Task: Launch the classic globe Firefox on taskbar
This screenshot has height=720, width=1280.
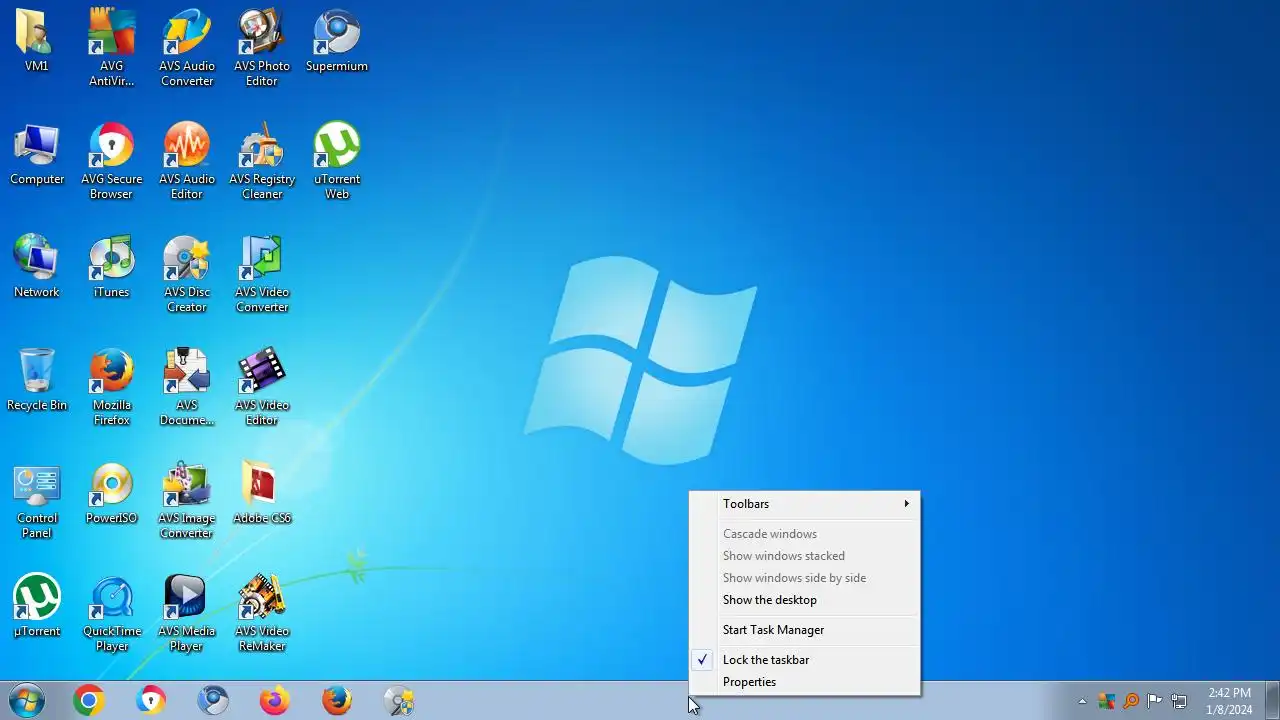Action: 337,701
